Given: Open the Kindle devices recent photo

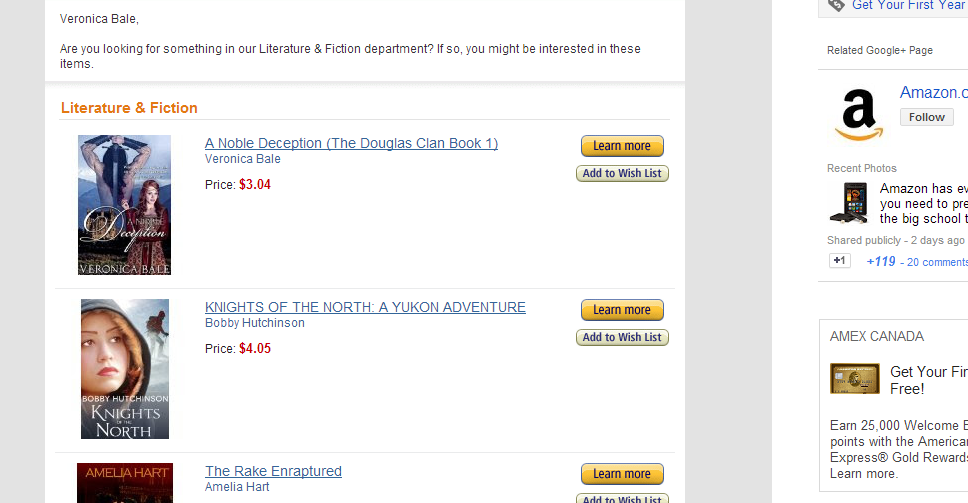Looking at the screenshot, I should click(849, 202).
